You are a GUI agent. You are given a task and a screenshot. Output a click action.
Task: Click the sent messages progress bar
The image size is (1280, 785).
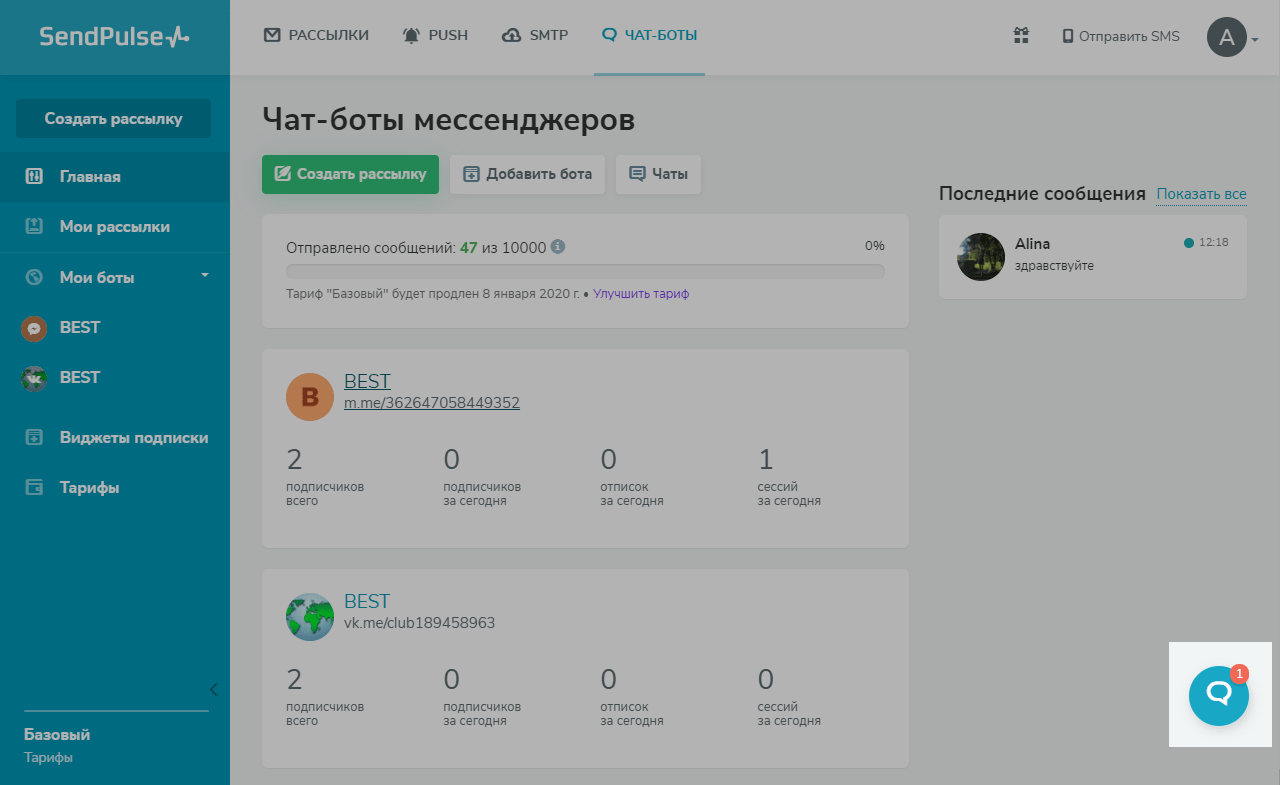(x=585, y=271)
